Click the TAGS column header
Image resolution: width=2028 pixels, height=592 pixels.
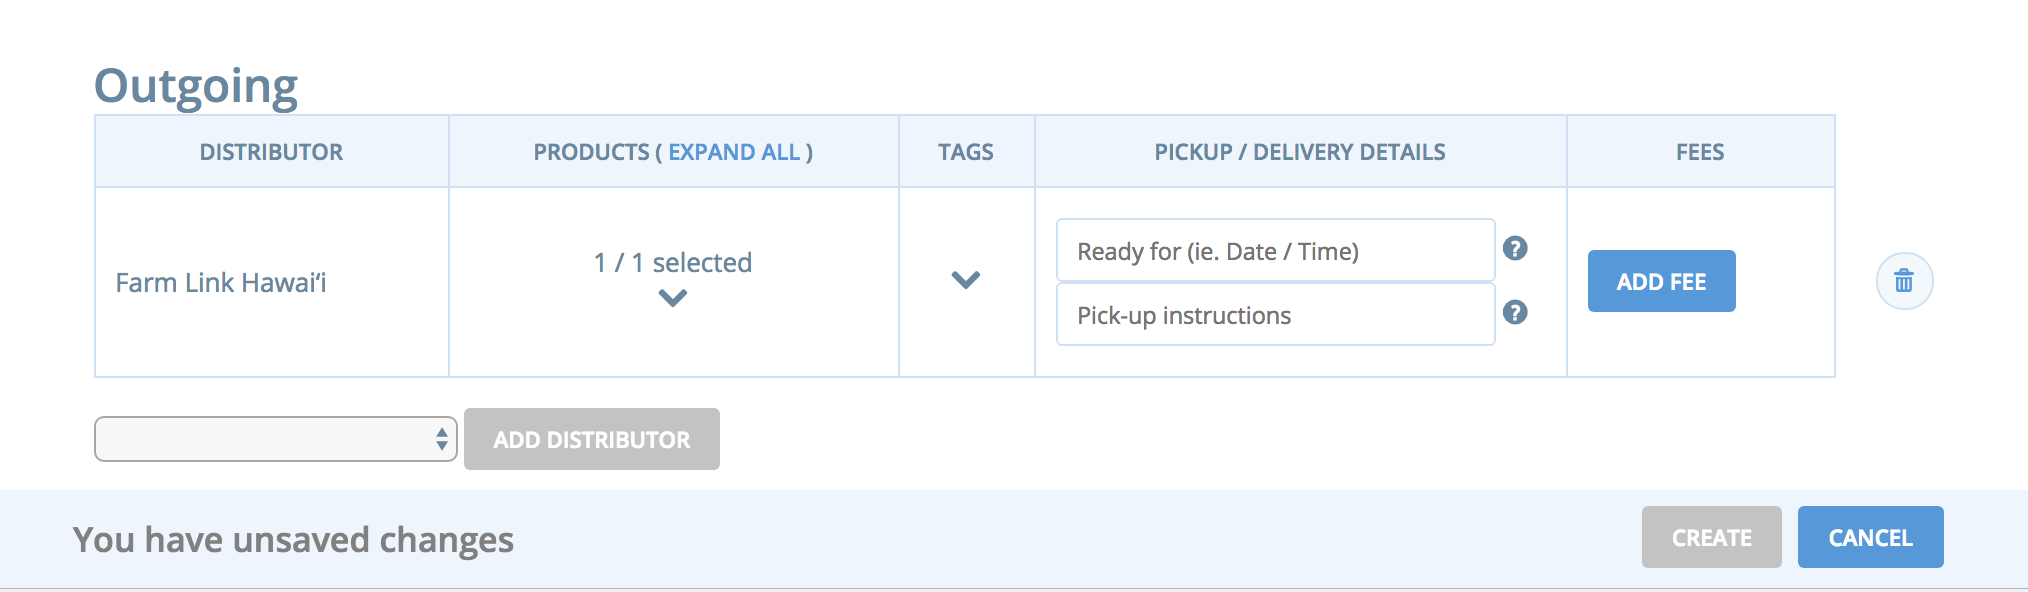(965, 151)
